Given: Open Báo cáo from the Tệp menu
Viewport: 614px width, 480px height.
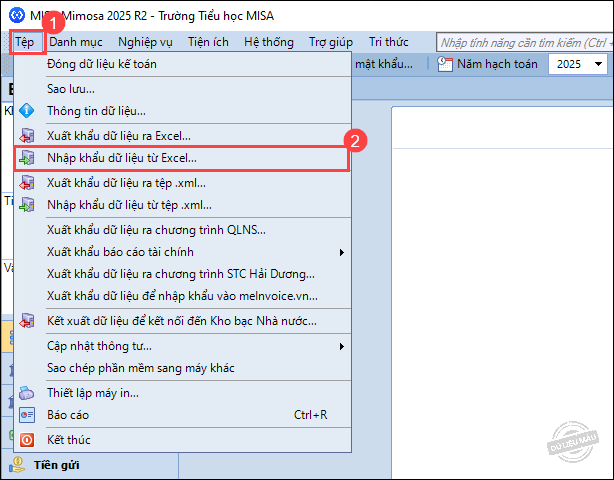Looking at the screenshot, I should click(182, 415).
